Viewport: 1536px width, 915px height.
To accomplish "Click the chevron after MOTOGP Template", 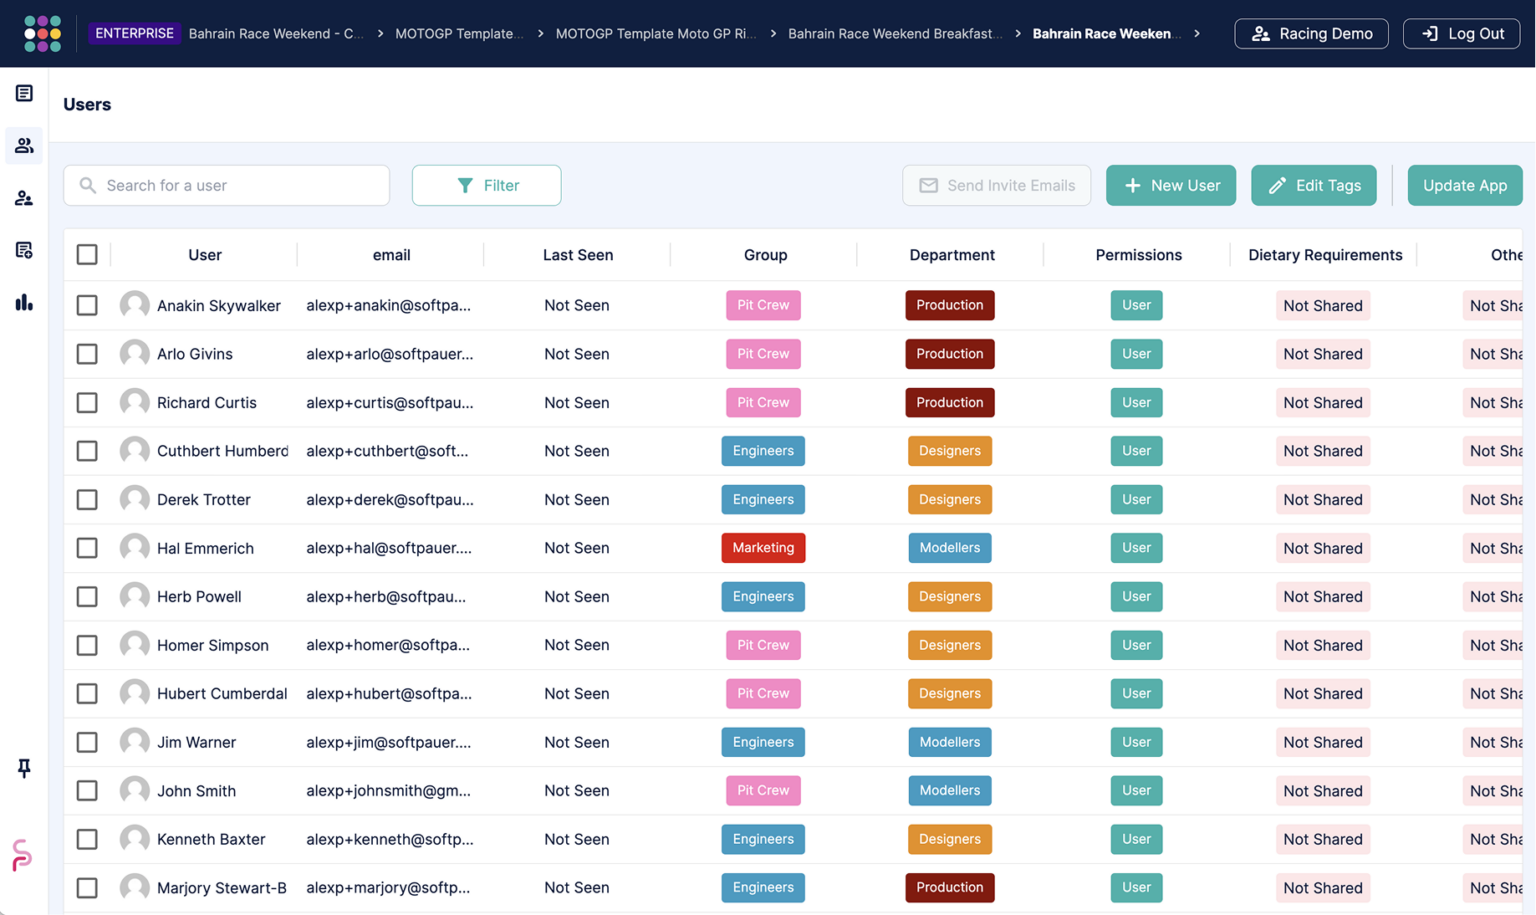I will [540, 33].
